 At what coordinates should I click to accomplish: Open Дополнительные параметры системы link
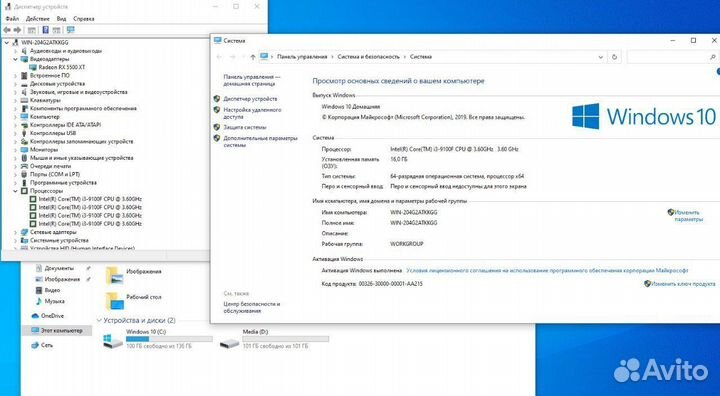pyautogui.click(x=260, y=141)
